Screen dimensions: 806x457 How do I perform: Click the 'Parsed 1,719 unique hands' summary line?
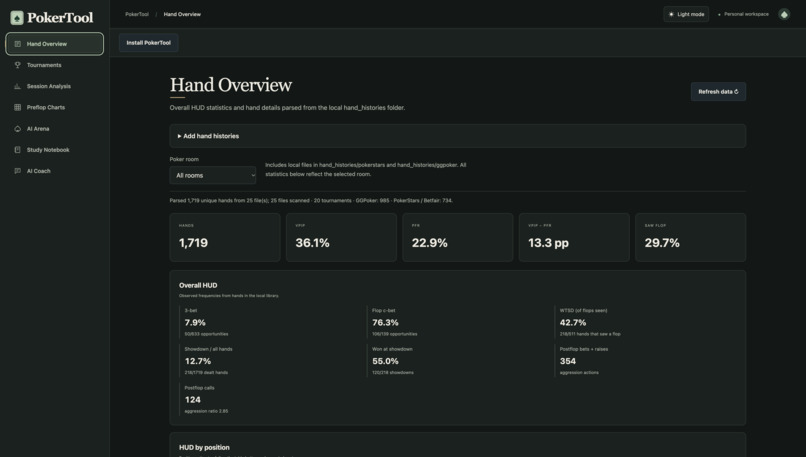tap(311, 200)
